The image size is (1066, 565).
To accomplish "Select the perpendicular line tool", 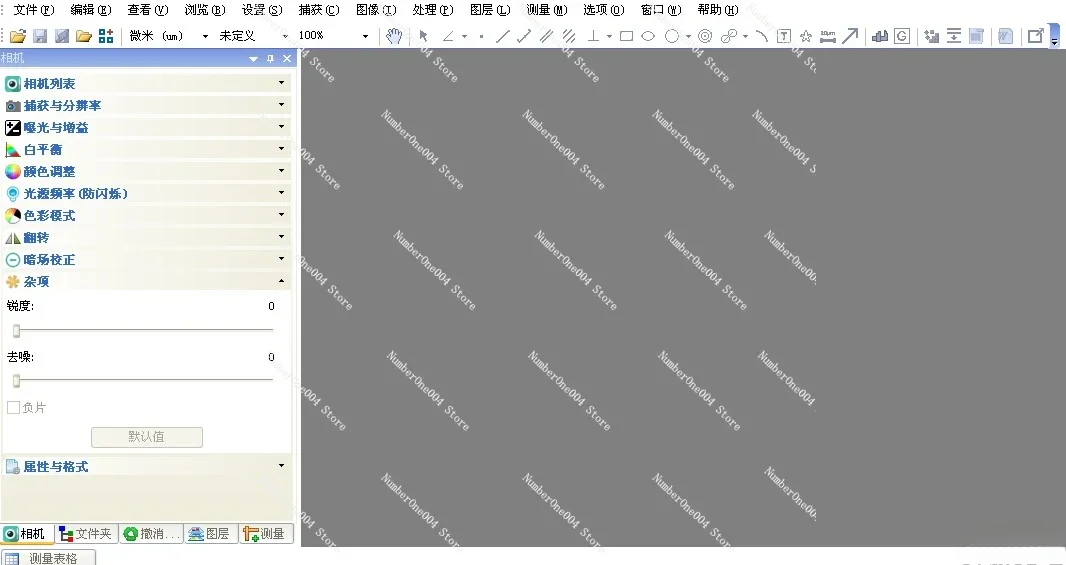I will click(x=593, y=36).
